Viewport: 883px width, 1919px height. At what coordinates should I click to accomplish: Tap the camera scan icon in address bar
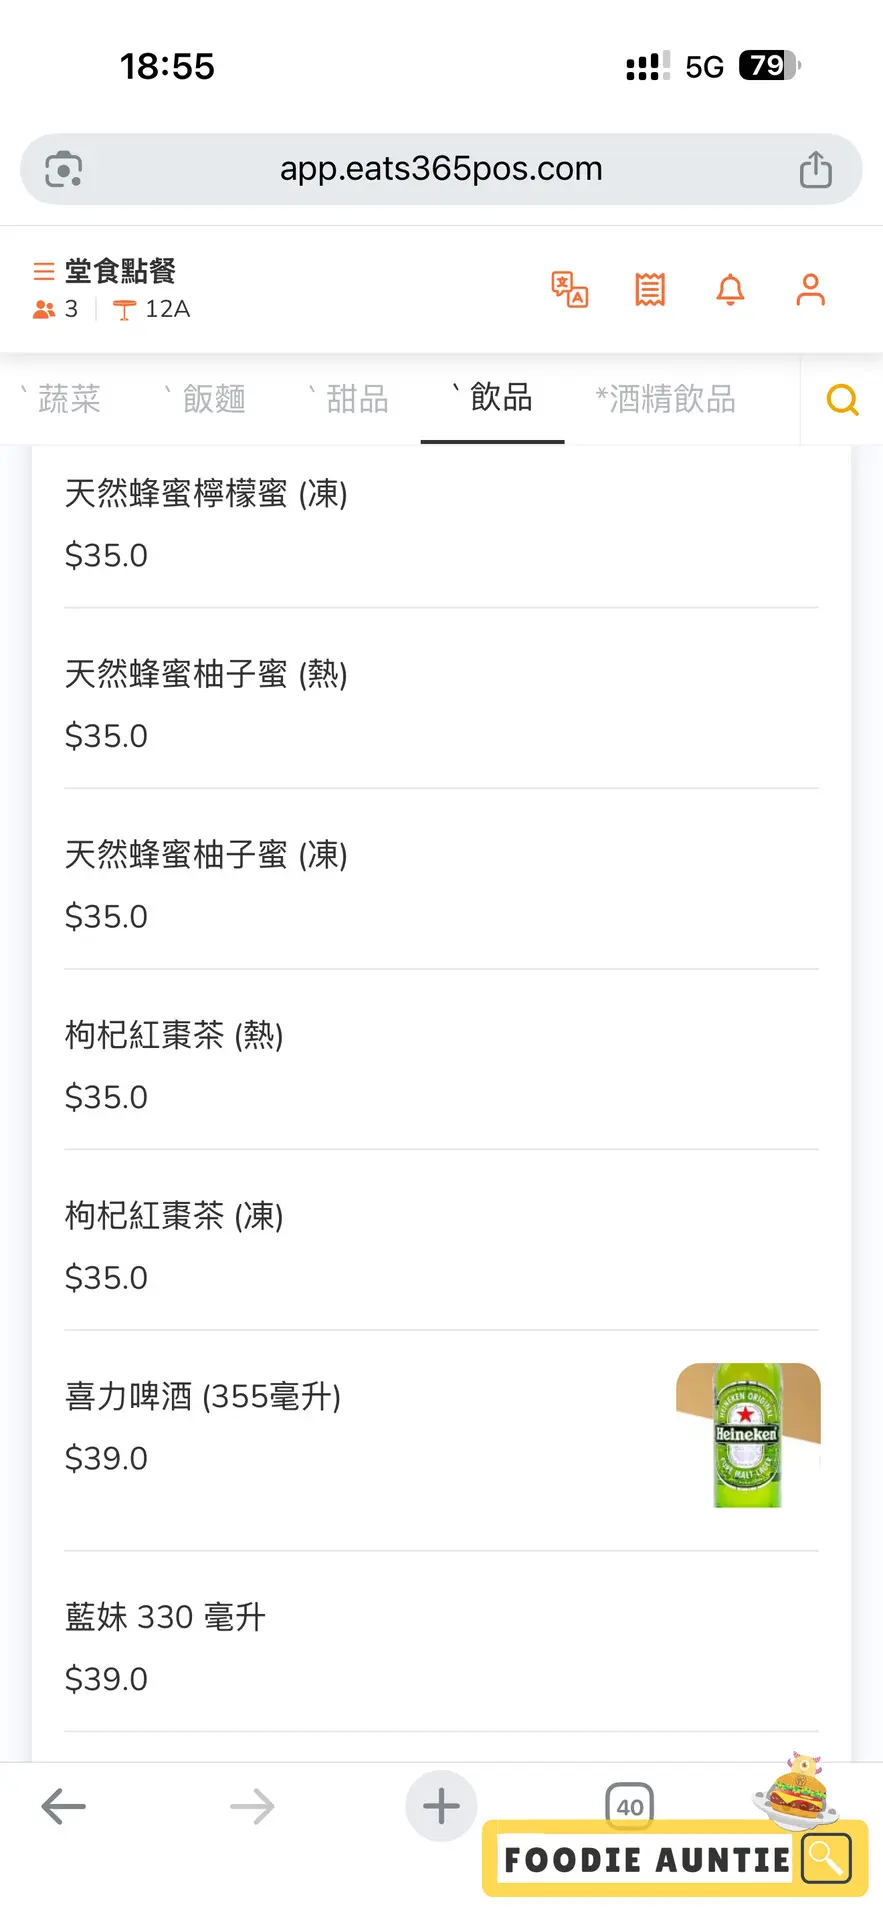coord(64,170)
